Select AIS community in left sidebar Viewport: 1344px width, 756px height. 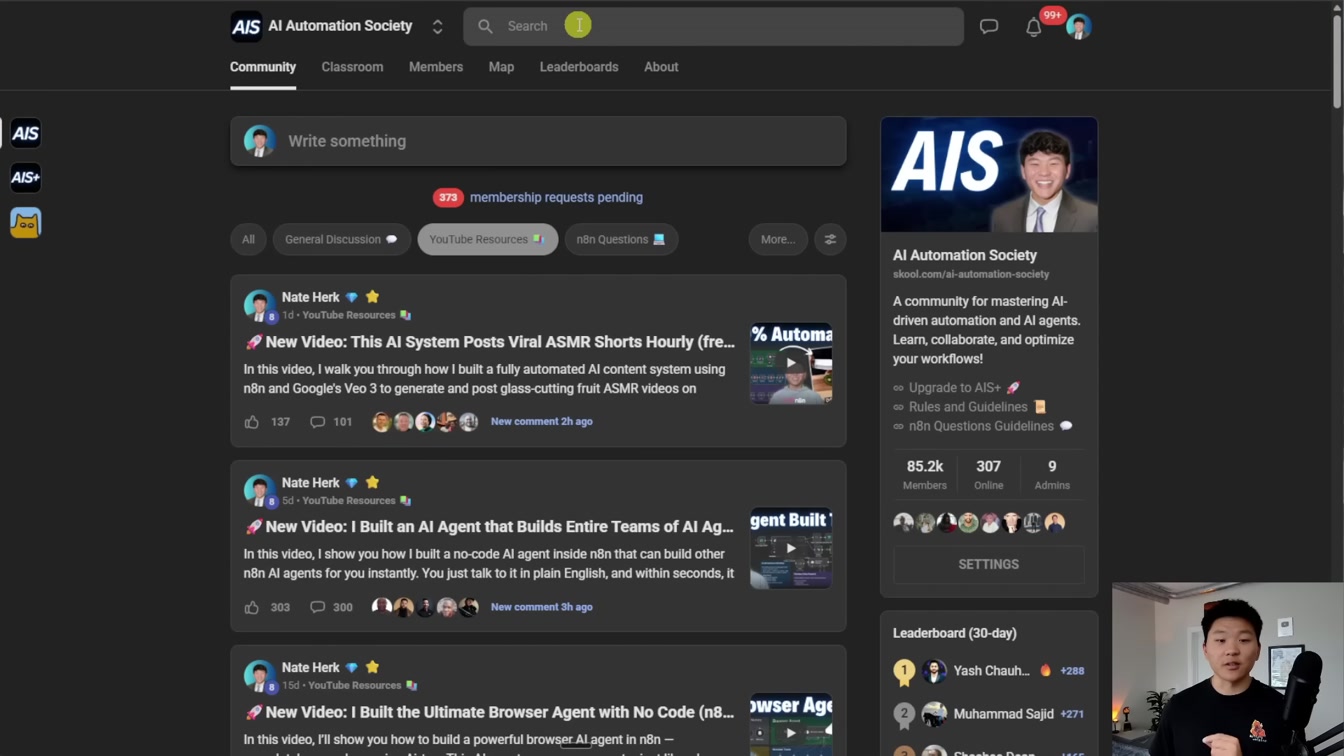click(26, 133)
